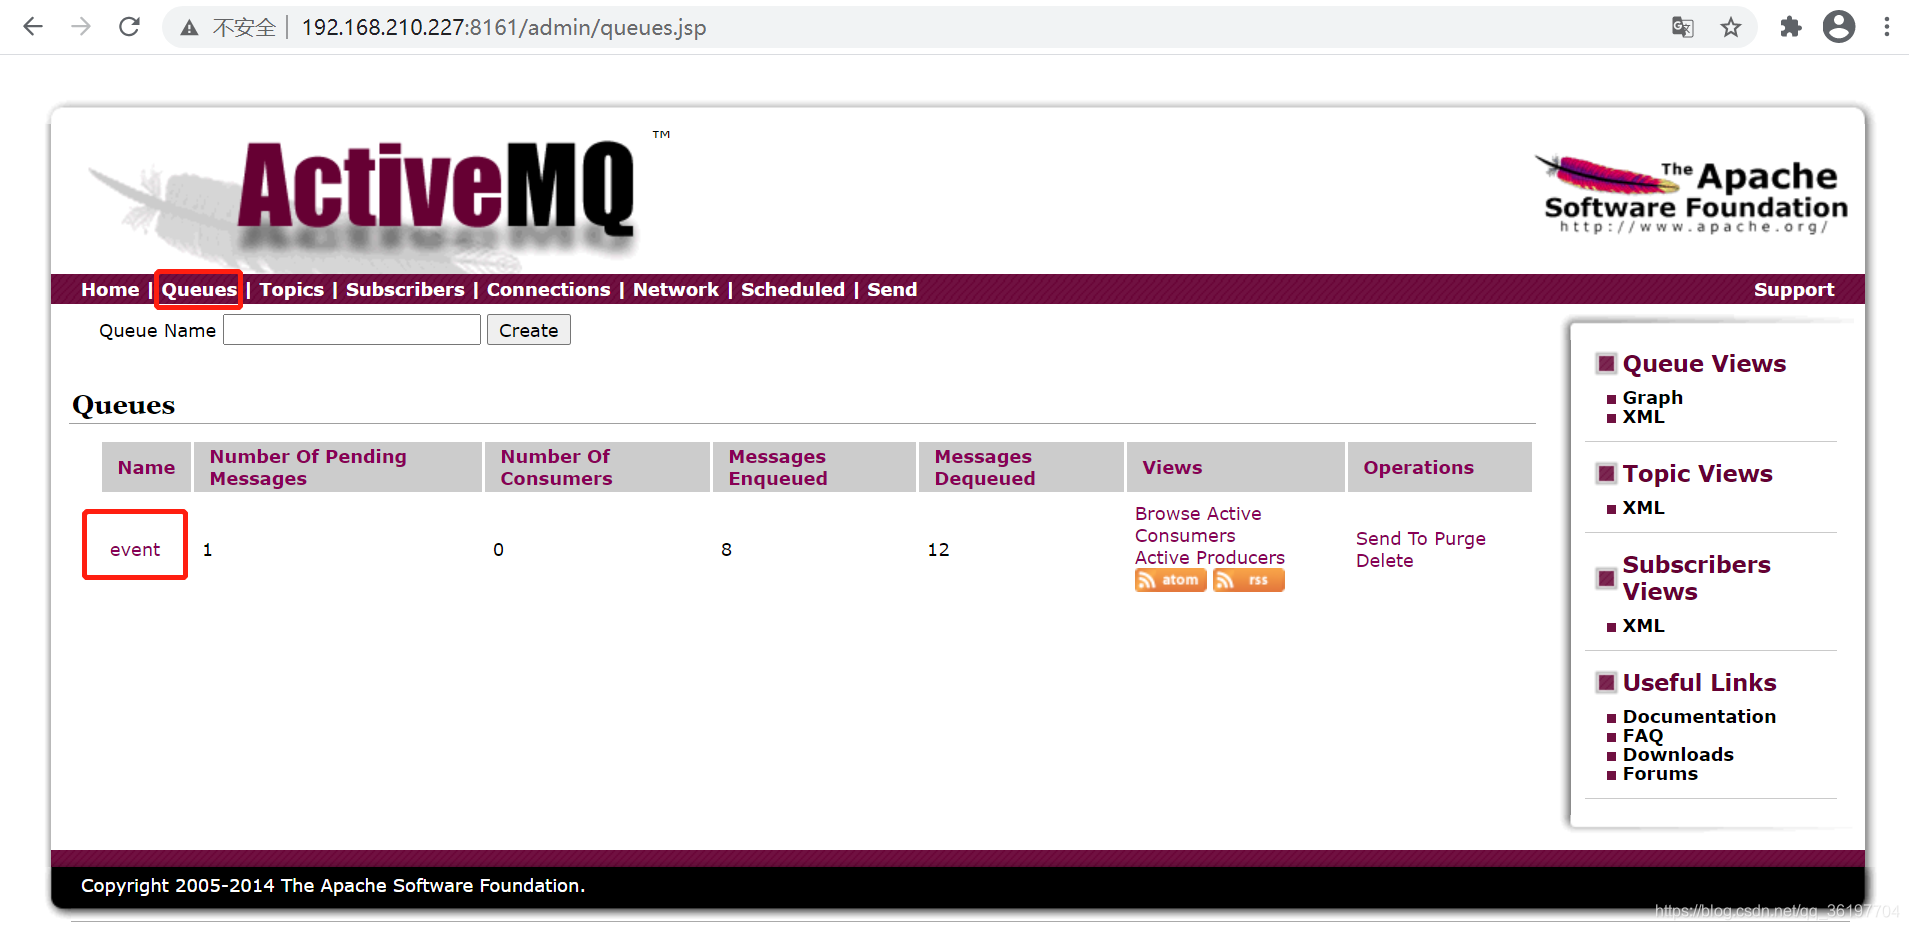The height and width of the screenshot is (930, 1909).
Task: Open the user profile avatar icon
Action: pos(1839,27)
